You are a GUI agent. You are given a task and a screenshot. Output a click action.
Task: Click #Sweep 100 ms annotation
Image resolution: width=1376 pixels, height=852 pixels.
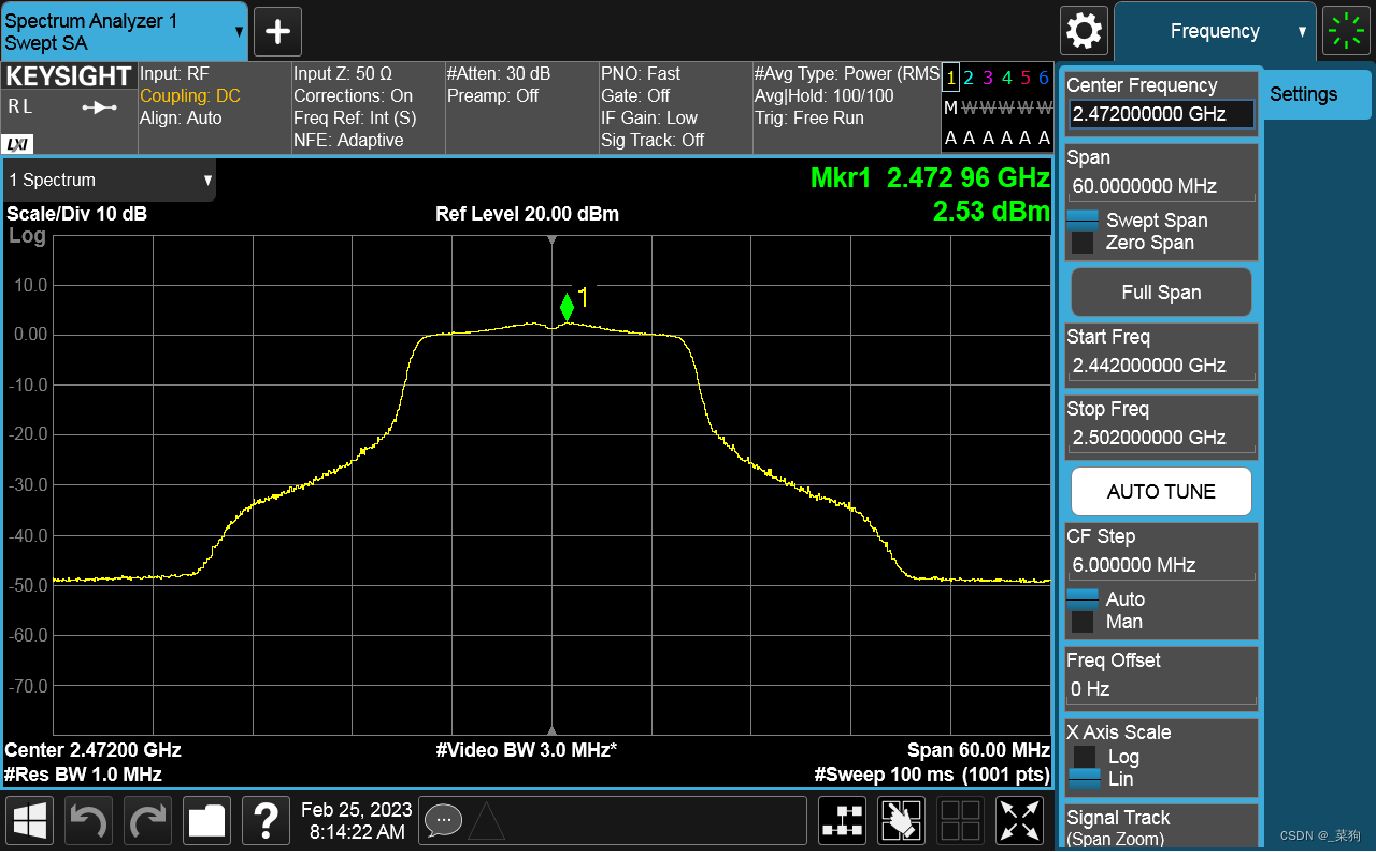pyautogui.click(x=932, y=774)
